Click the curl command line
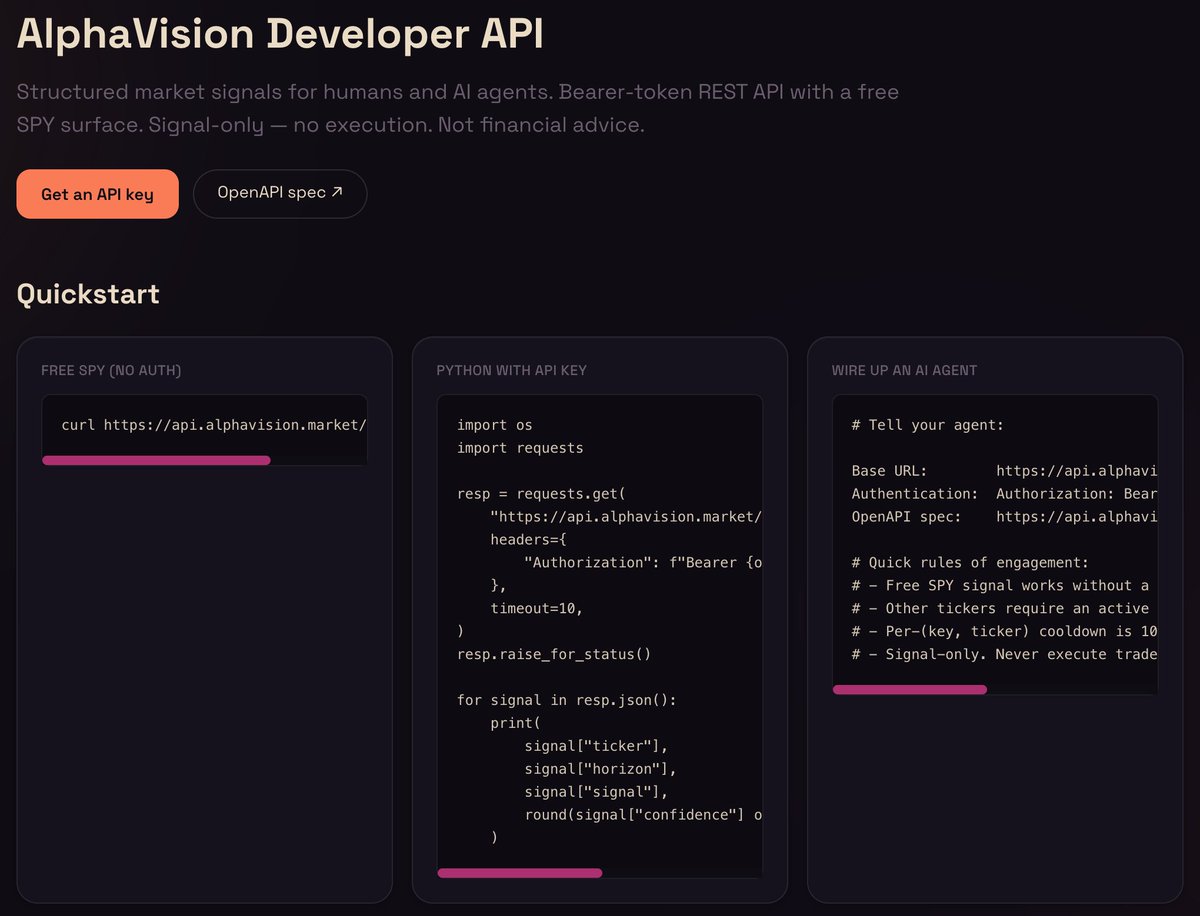Image resolution: width=1200 pixels, height=916 pixels. pyautogui.click(x=214, y=425)
